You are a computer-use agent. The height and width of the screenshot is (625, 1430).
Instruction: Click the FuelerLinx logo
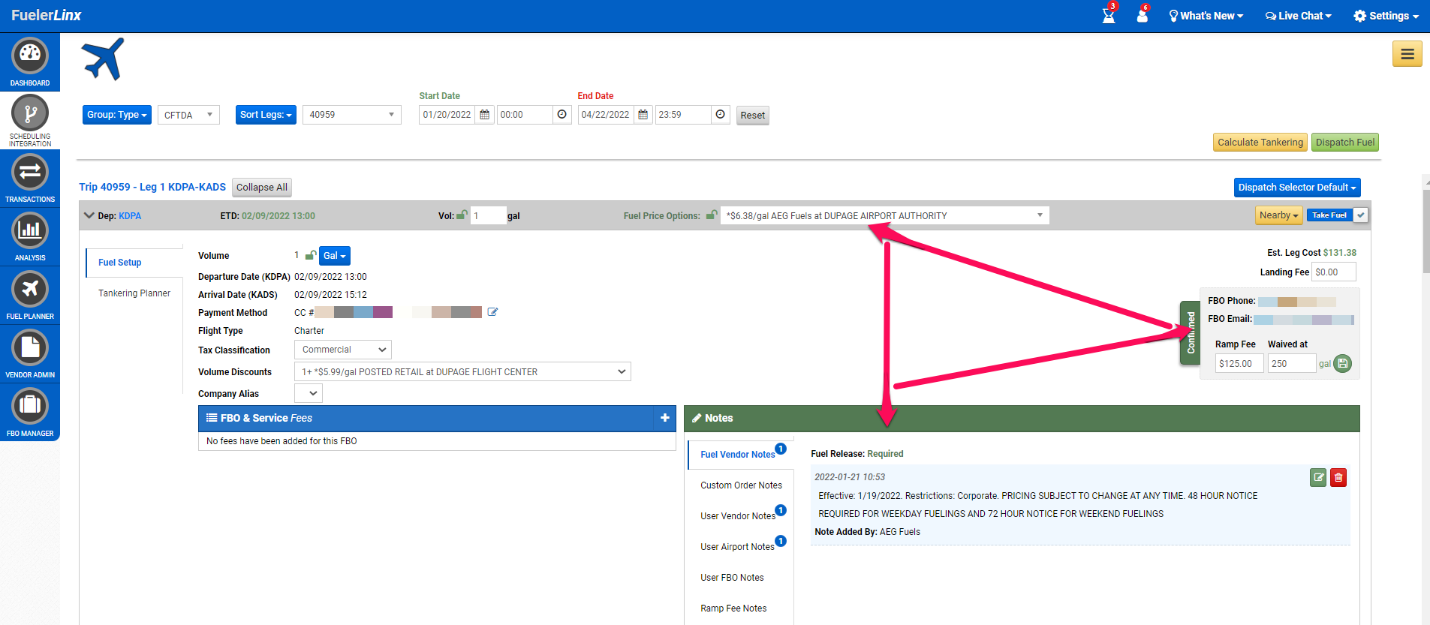pyautogui.click(x=46, y=15)
